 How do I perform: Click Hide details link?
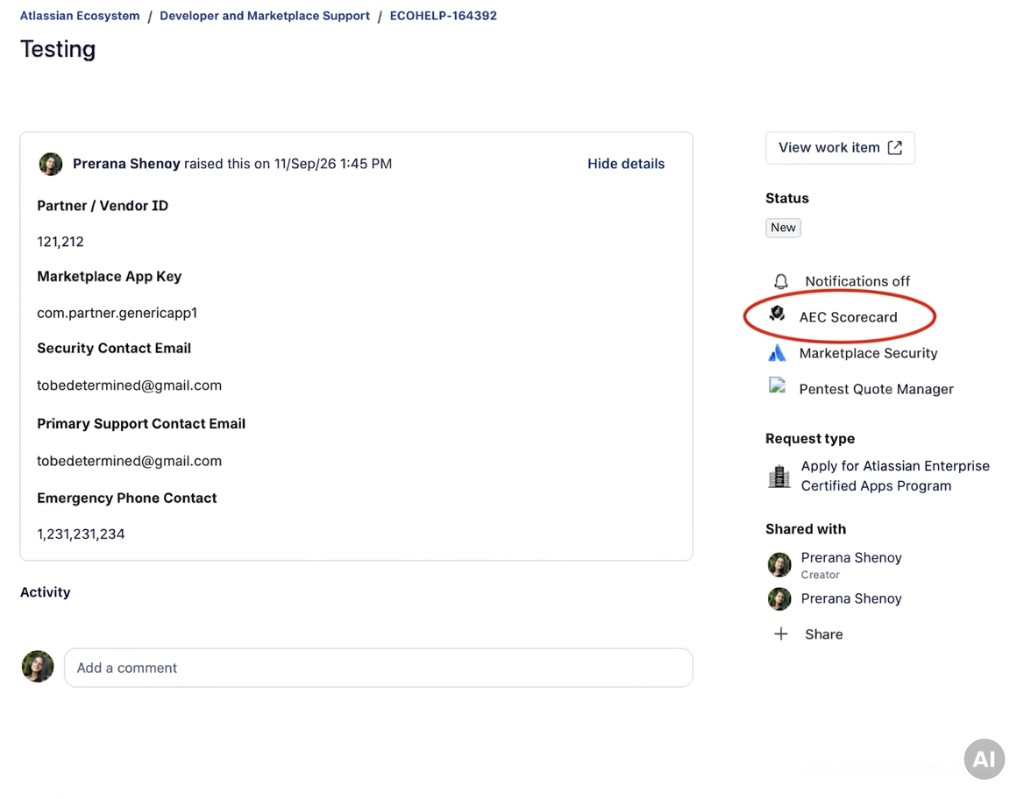pos(626,164)
